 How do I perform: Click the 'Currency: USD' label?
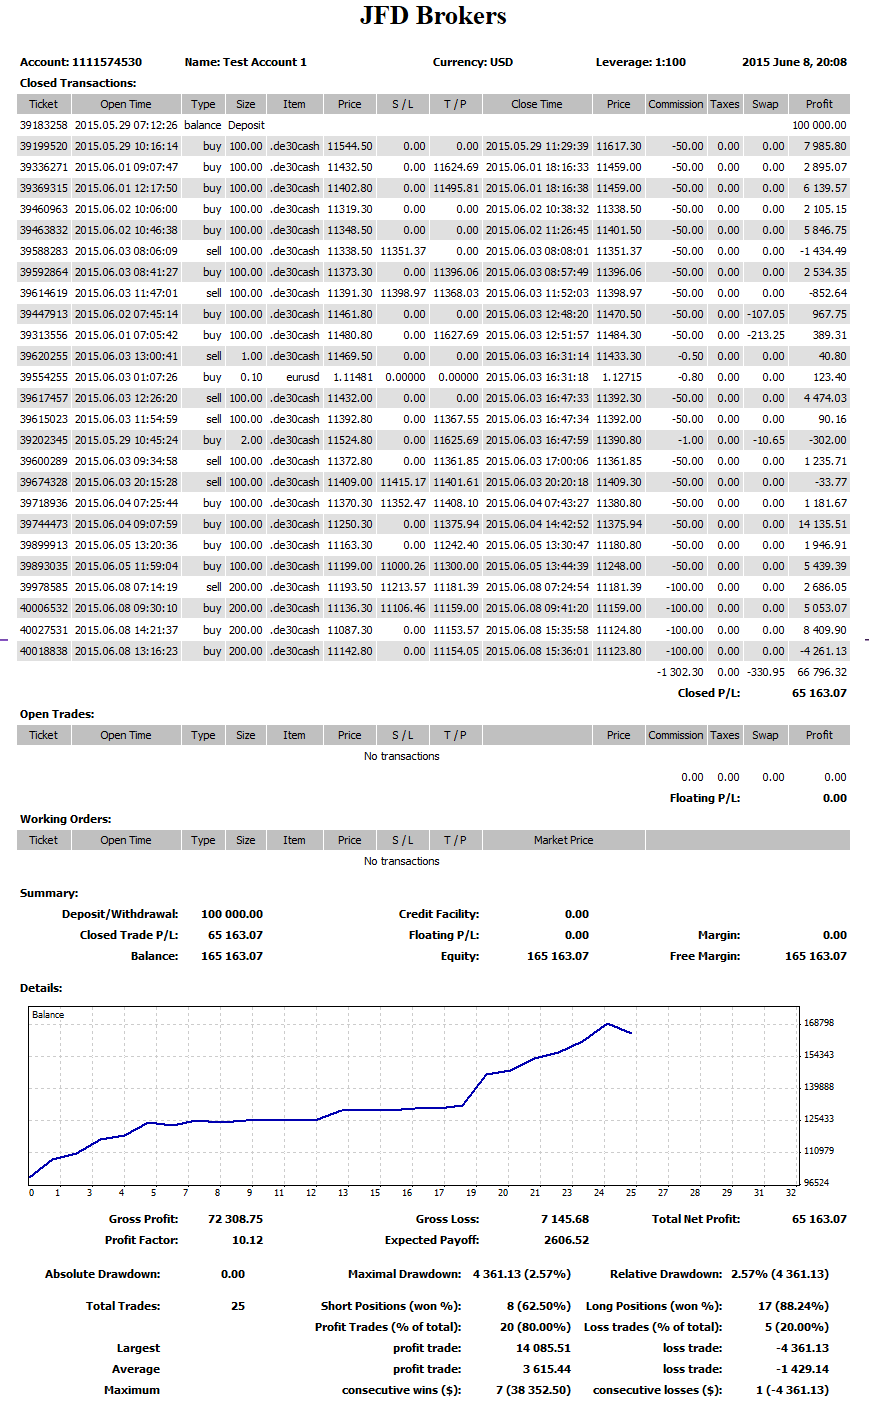point(473,62)
